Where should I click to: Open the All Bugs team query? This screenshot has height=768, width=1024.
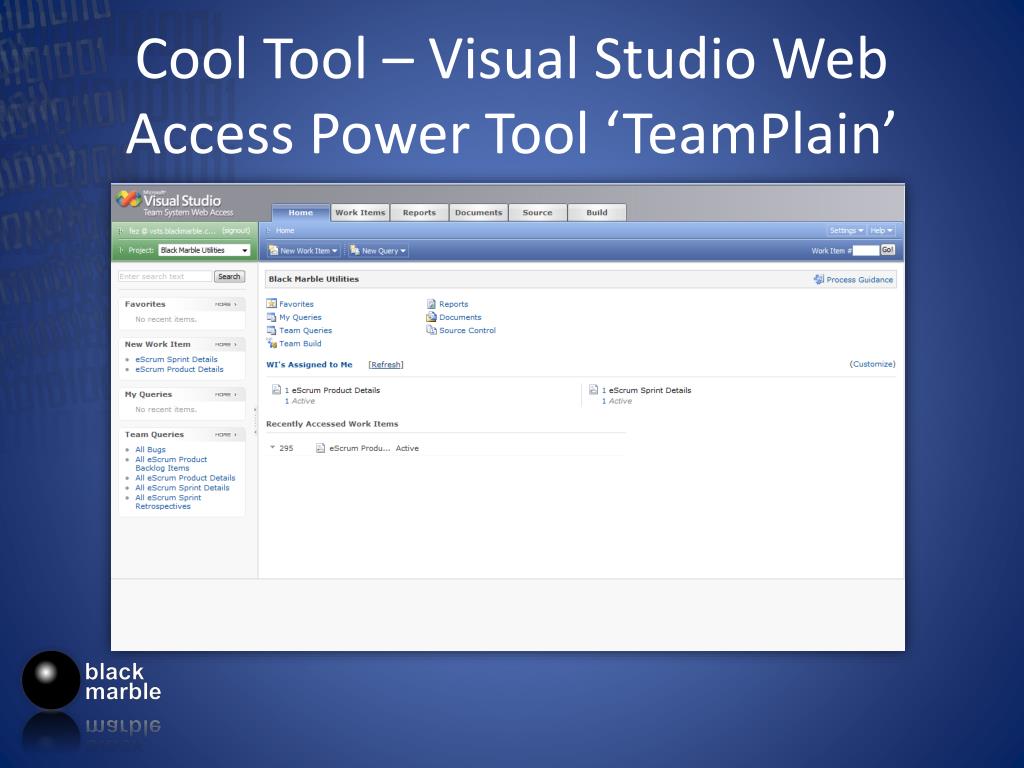[150, 449]
